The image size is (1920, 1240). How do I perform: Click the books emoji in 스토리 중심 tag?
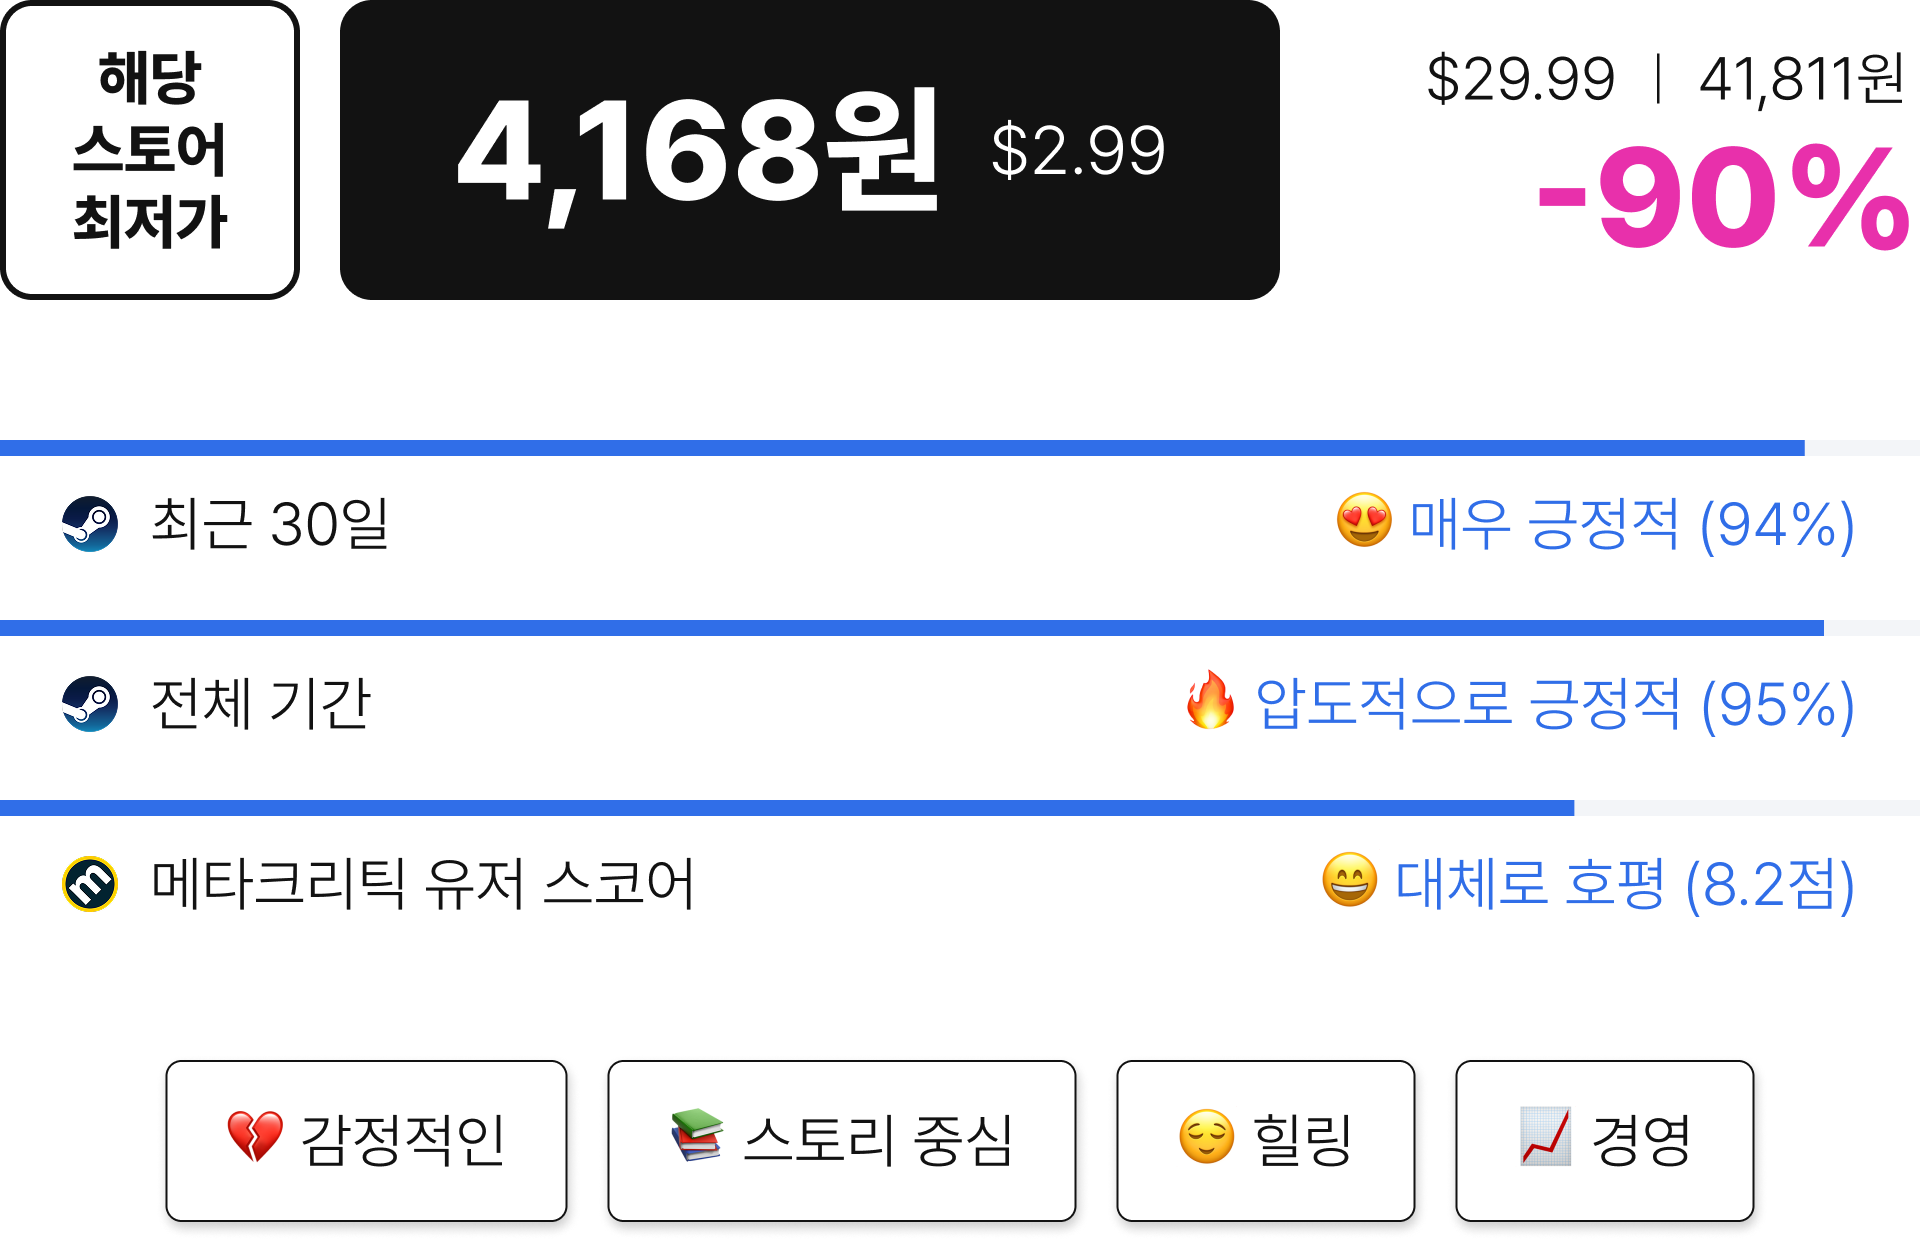(x=697, y=1135)
